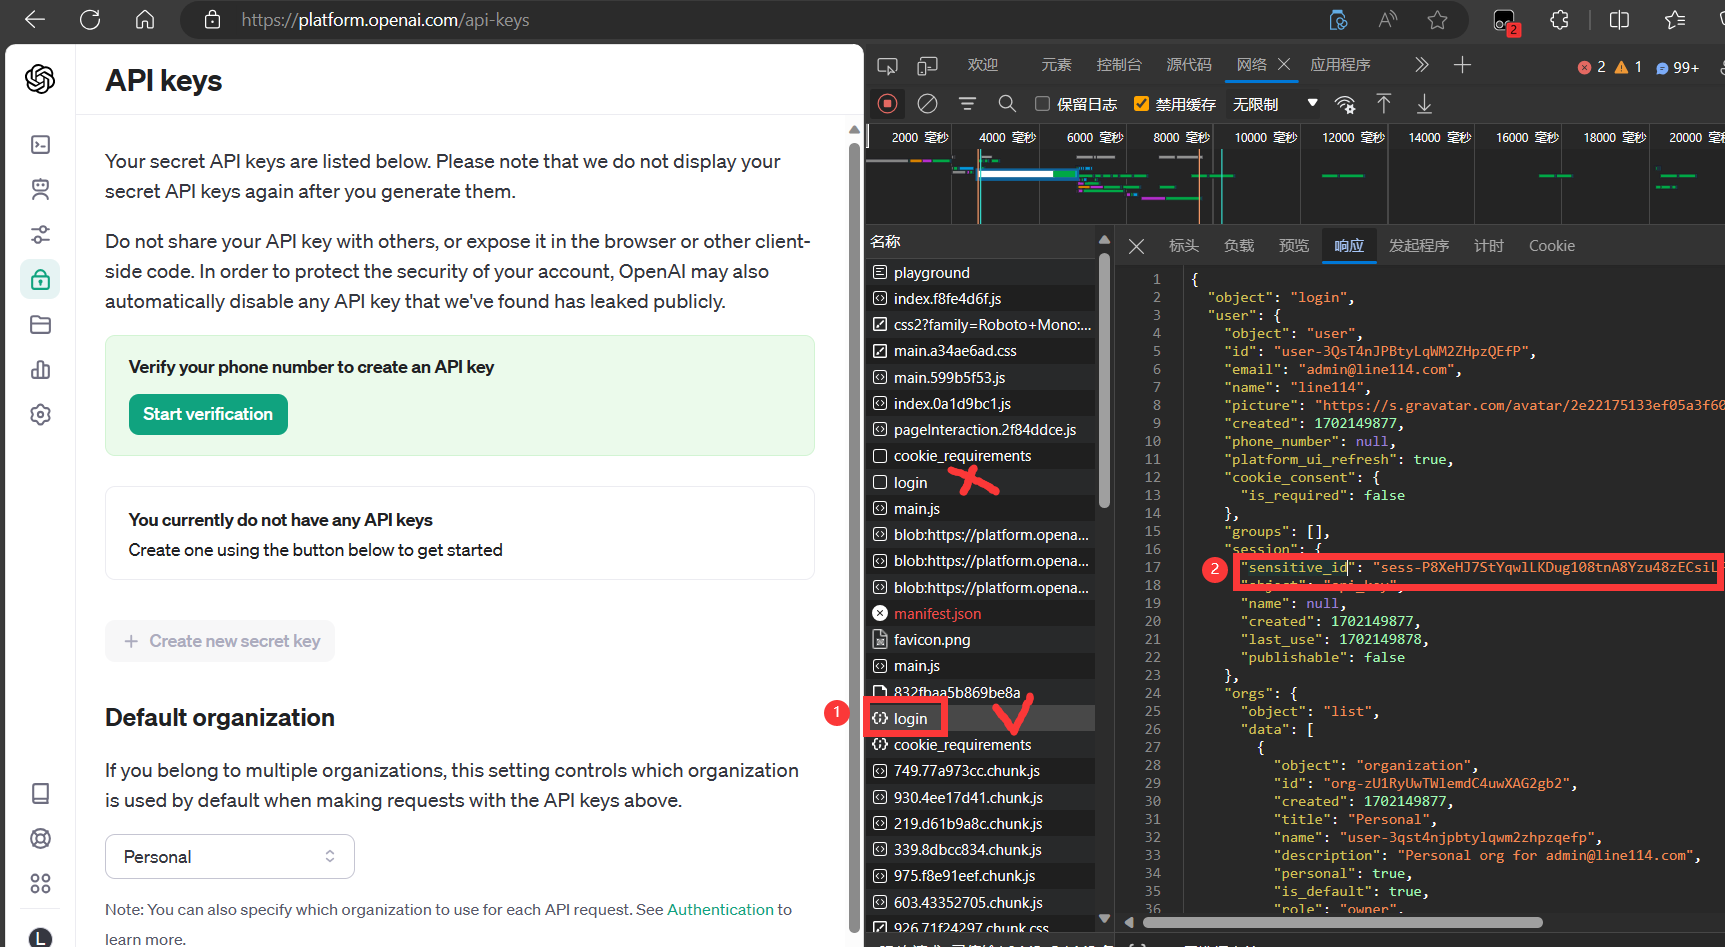The width and height of the screenshot is (1725, 947).
Task: Follow the Authentication link
Action: point(720,910)
